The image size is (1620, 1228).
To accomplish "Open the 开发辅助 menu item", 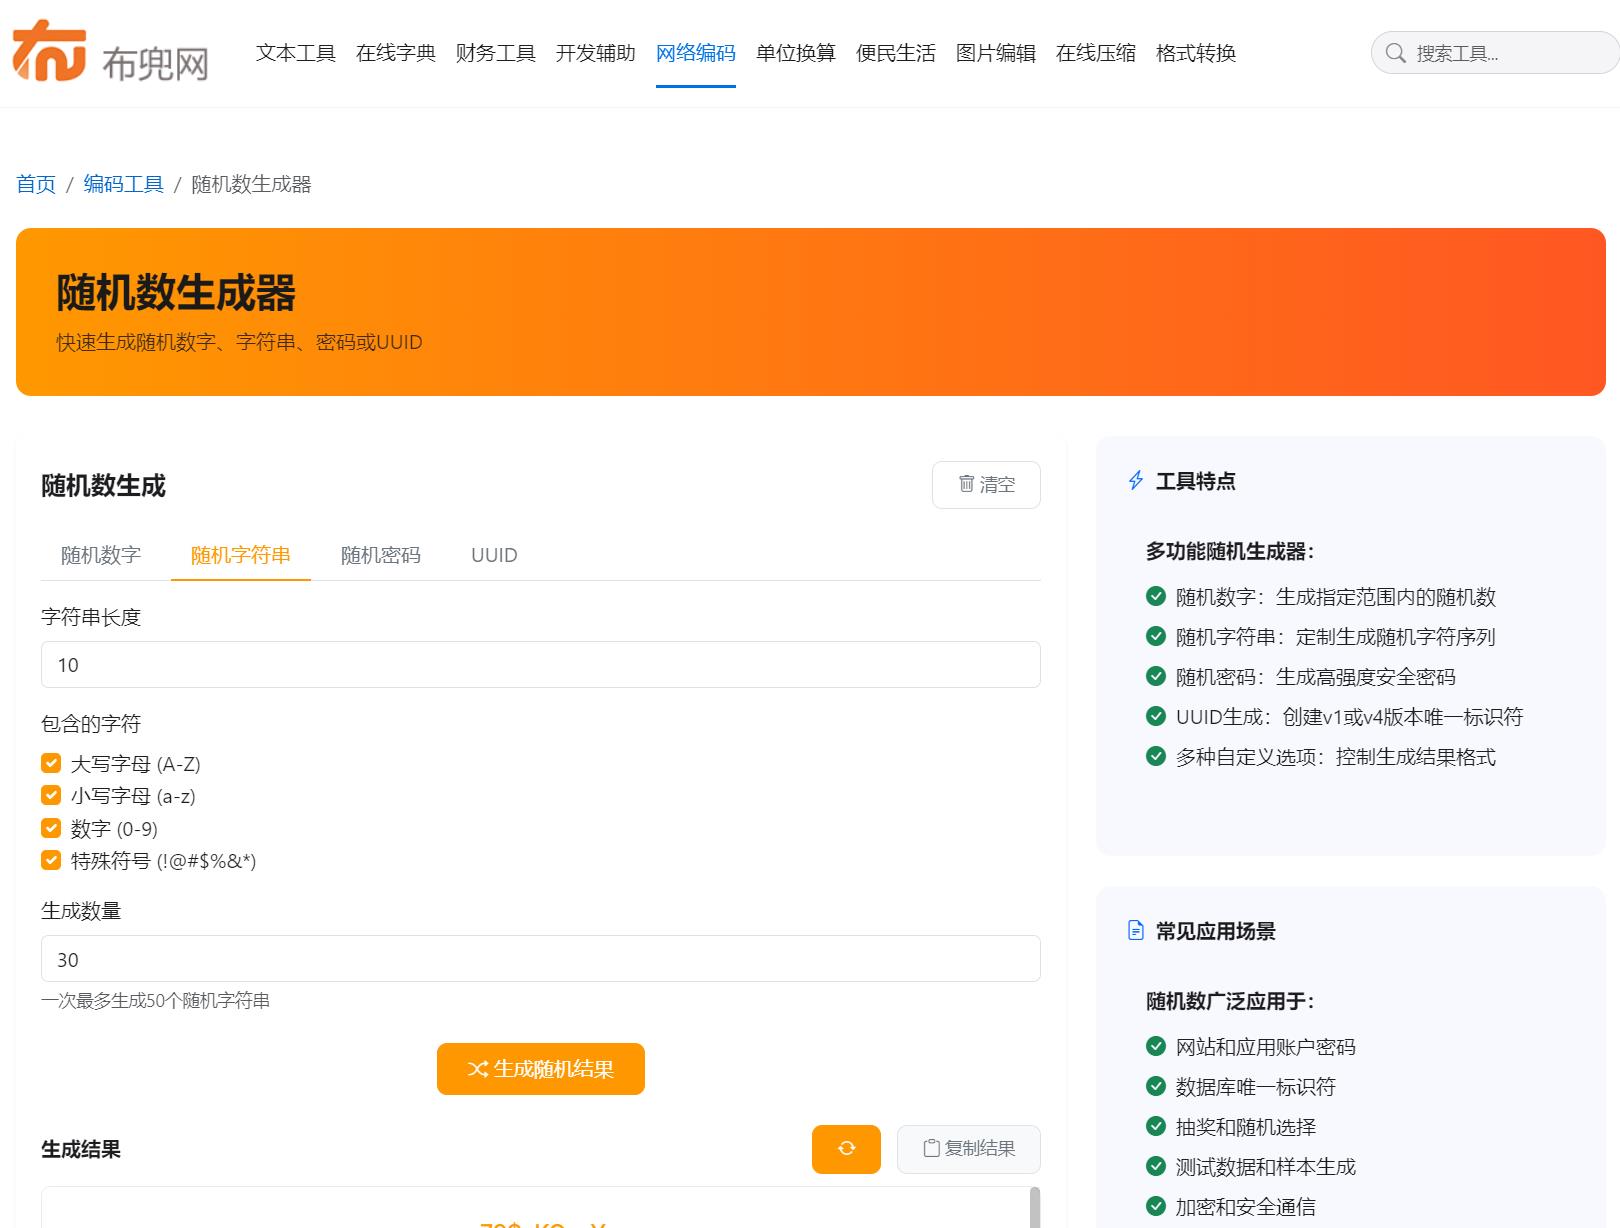I will [x=595, y=54].
